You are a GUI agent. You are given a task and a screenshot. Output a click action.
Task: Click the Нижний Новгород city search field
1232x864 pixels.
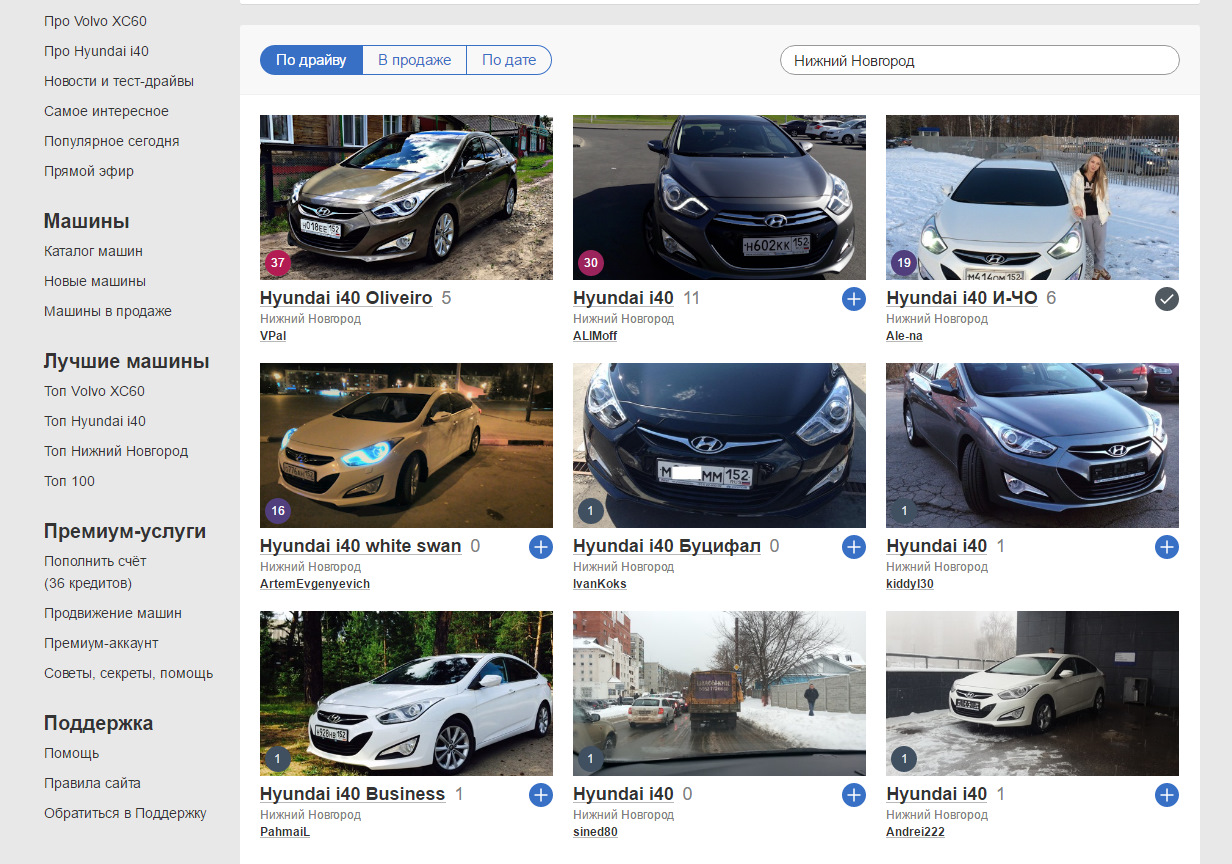[x=979, y=60]
